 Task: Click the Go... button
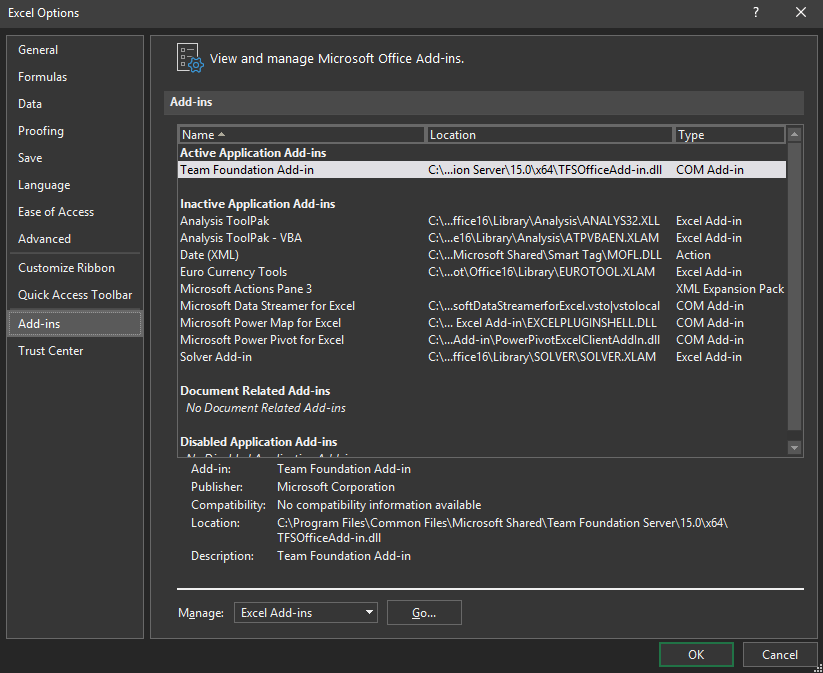pos(424,613)
